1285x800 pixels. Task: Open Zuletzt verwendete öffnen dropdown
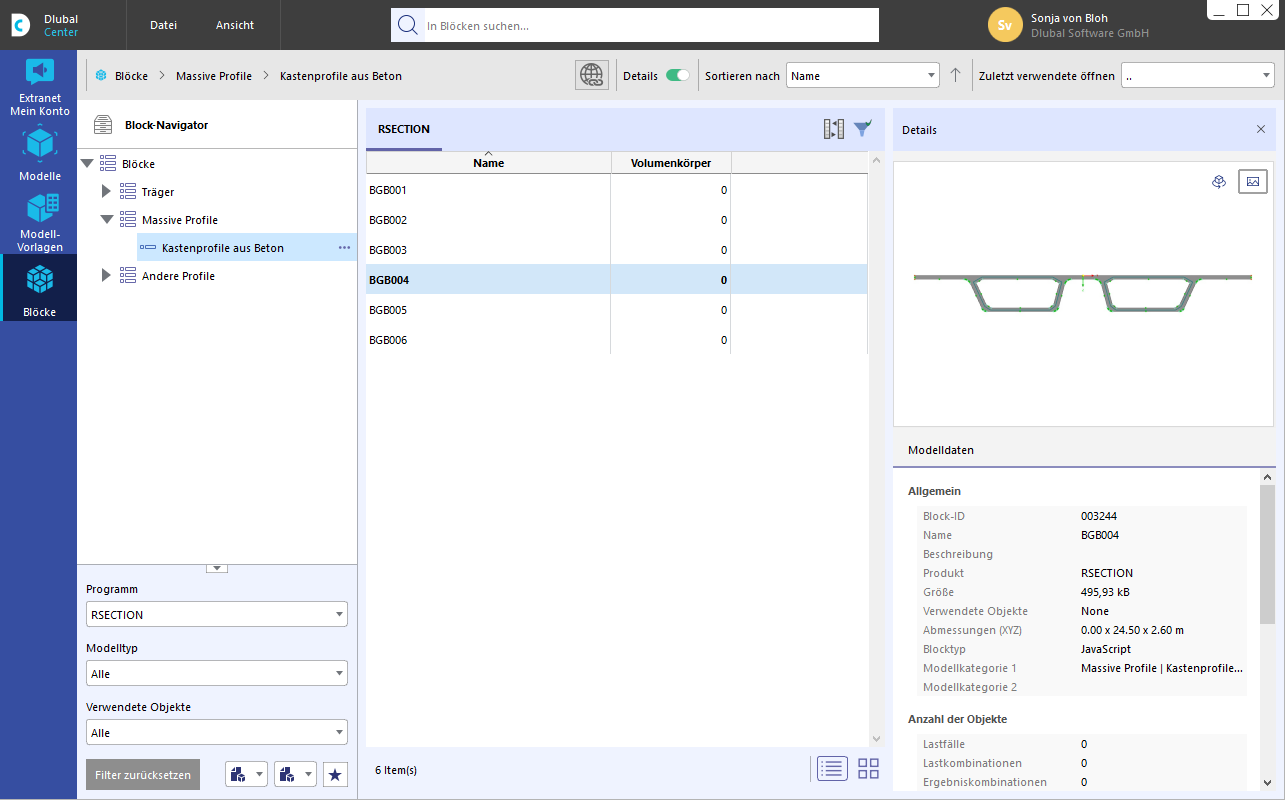(x=1198, y=76)
